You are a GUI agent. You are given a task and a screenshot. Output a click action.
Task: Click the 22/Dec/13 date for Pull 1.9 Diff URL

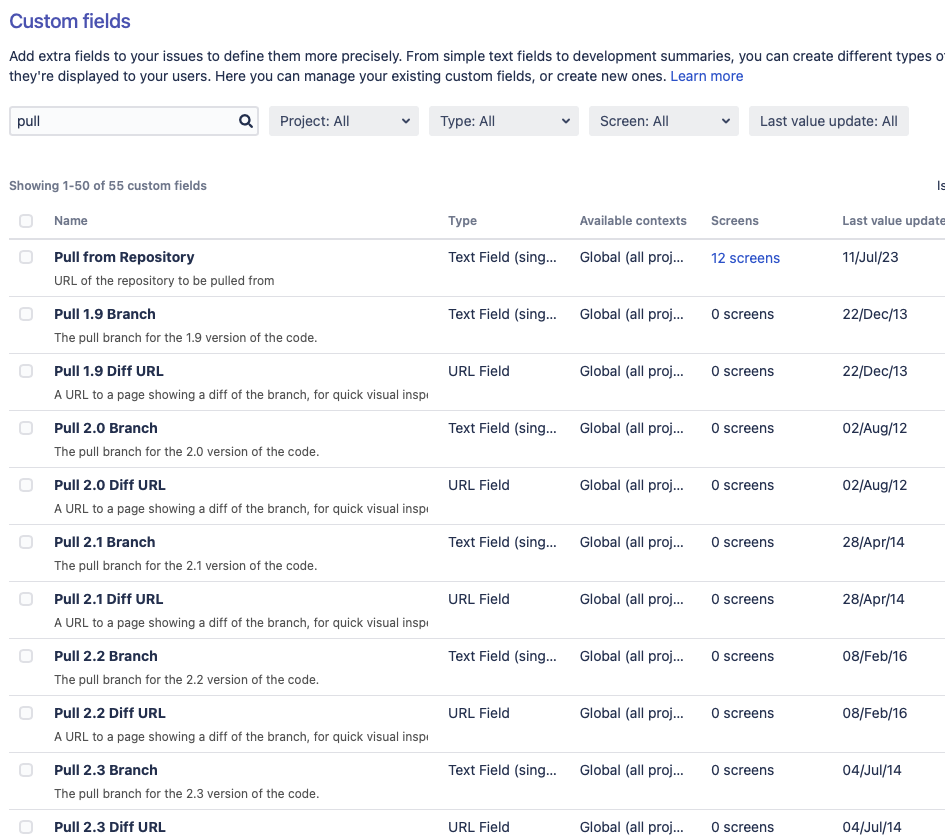coord(874,371)
